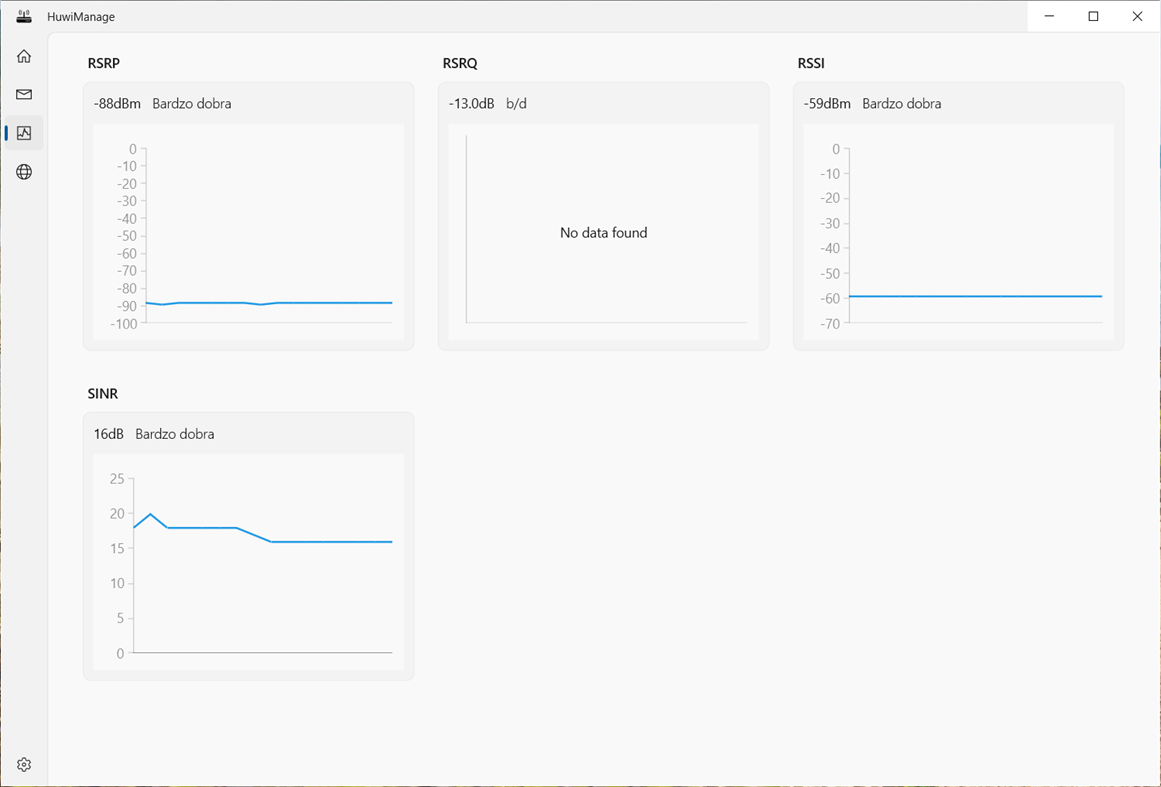
Task: Open the Home page in sidebar
Action: pyautogui.click(x=24, y=56)
